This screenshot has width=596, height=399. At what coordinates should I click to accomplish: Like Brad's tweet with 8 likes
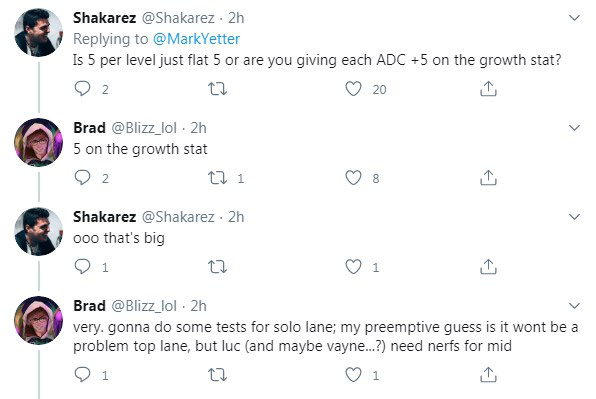[x=353, y=178]
